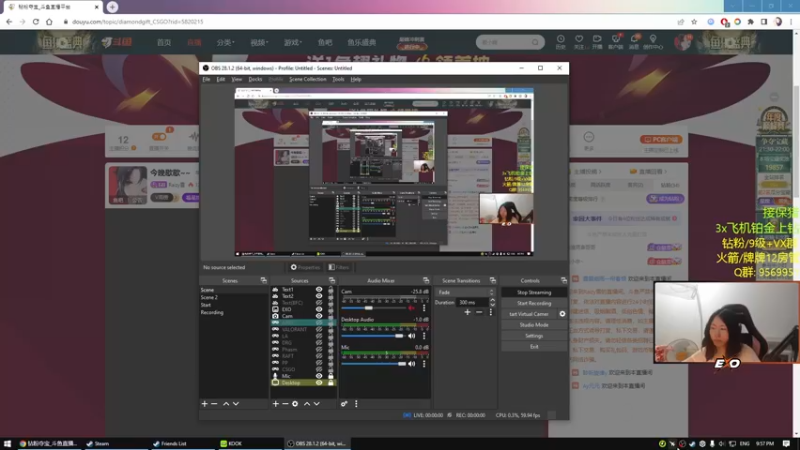Unmute the Cam audio channel

click(x=412, y=308)
